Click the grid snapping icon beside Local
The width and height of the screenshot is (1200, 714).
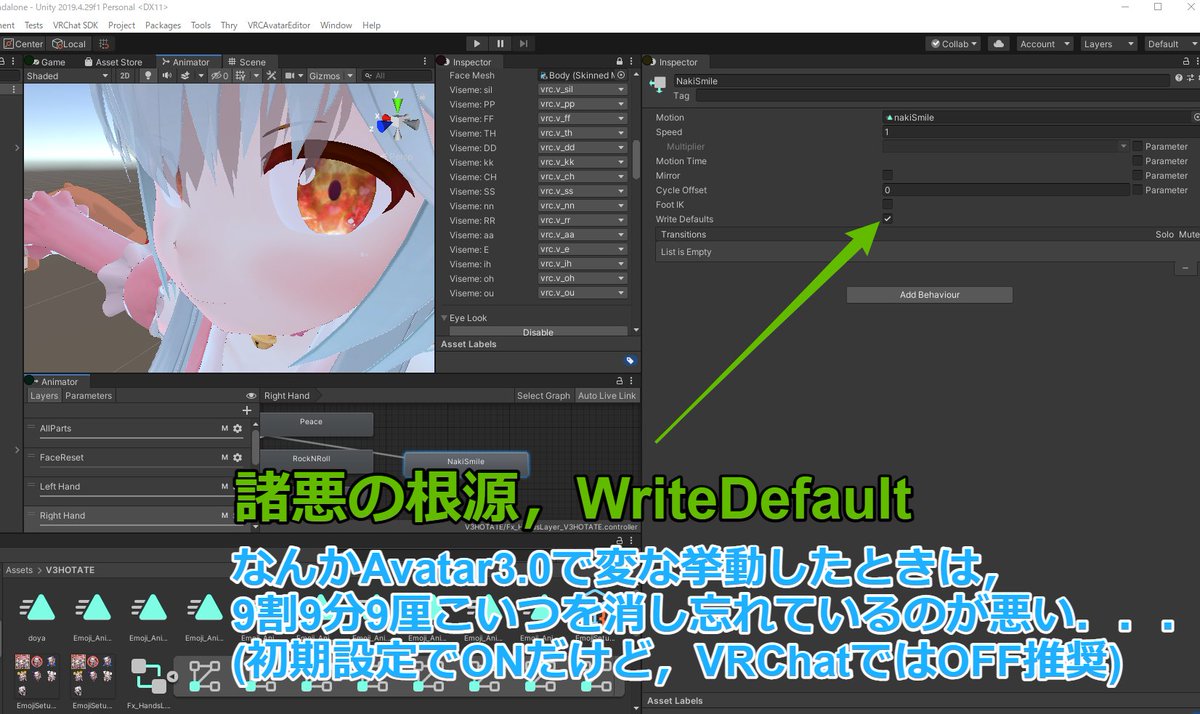click(104, 44)
